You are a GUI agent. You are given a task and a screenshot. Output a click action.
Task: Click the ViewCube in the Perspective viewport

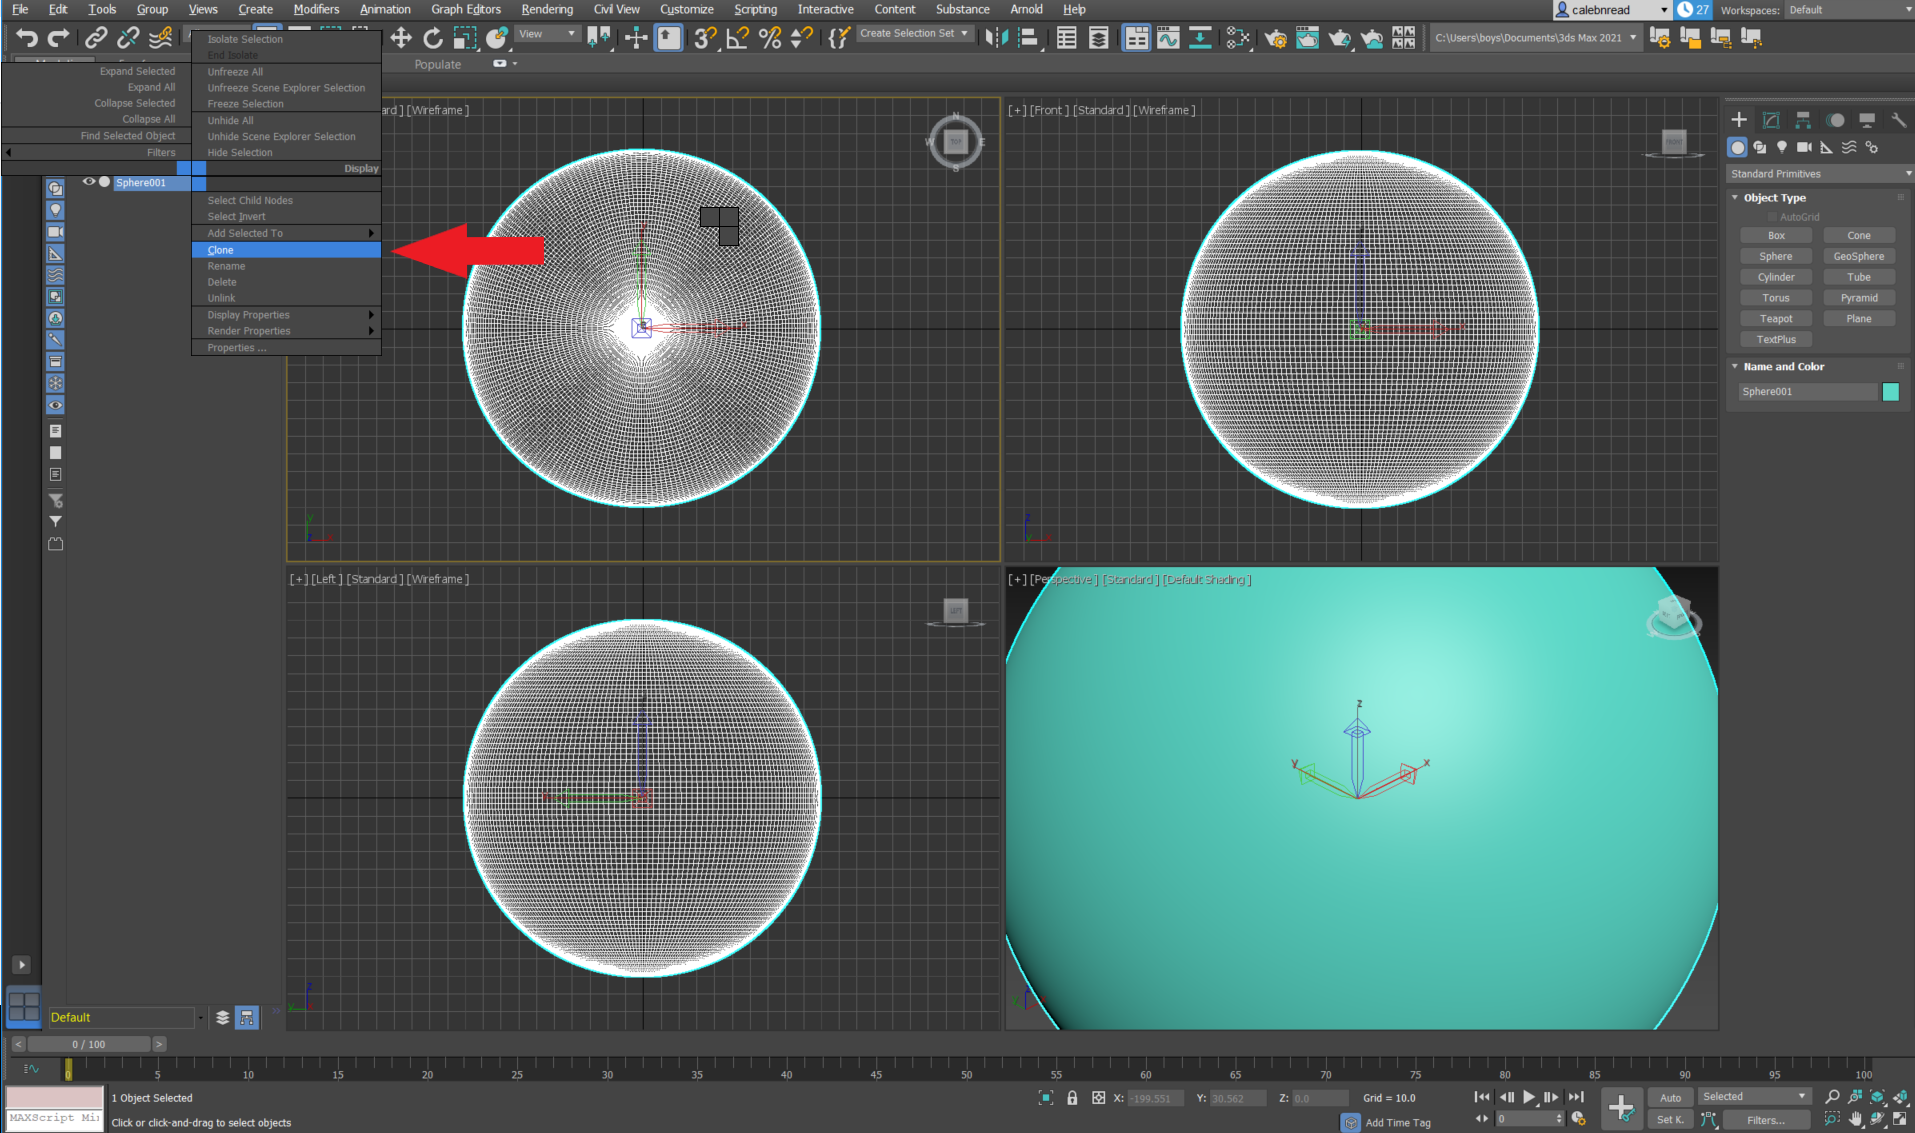[1673, 616]
